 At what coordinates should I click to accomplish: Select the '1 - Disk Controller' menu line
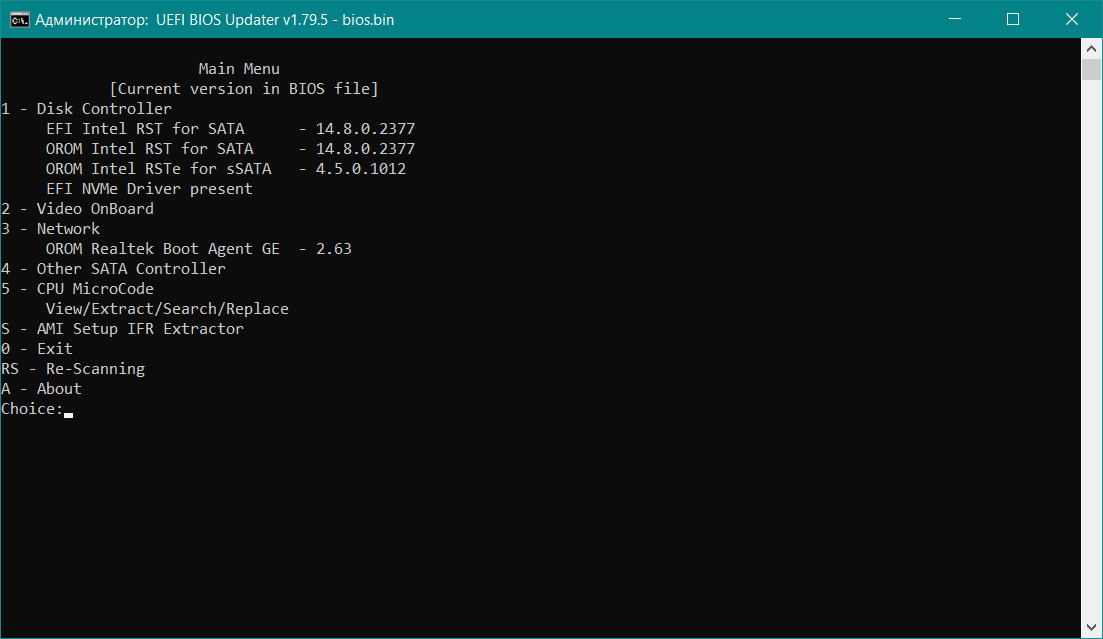(x=87, y=109)
